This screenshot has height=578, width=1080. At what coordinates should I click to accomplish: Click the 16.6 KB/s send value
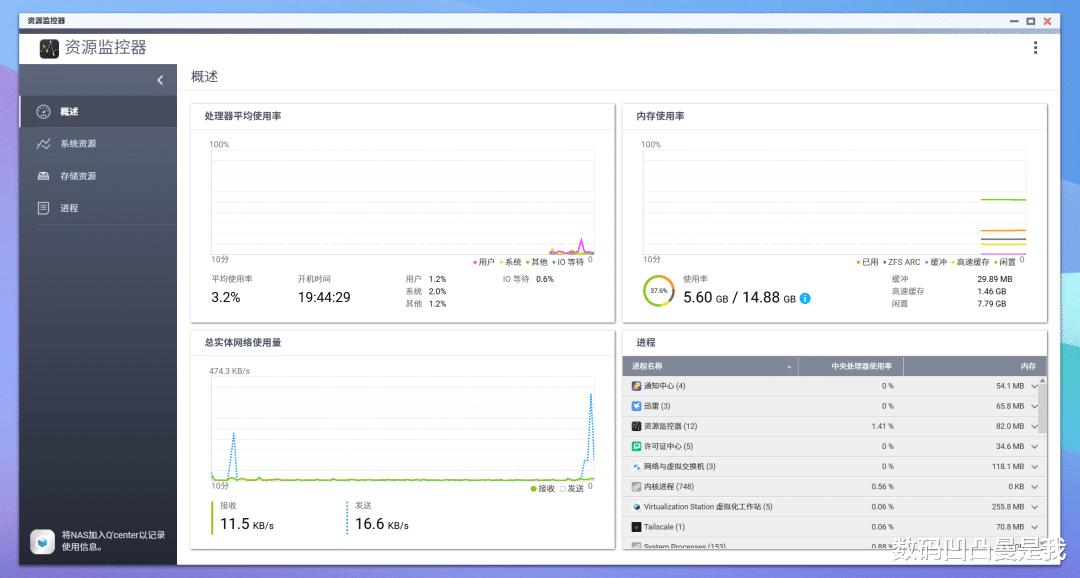click(x=382, y=524)
